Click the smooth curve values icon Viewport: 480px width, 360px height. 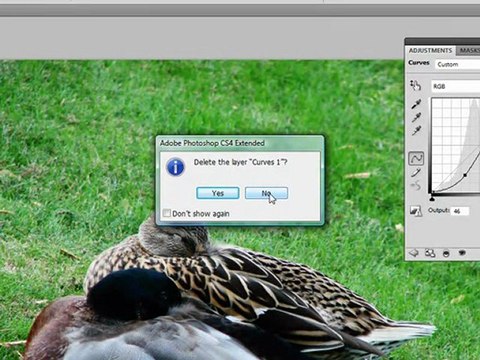point(416,185)
